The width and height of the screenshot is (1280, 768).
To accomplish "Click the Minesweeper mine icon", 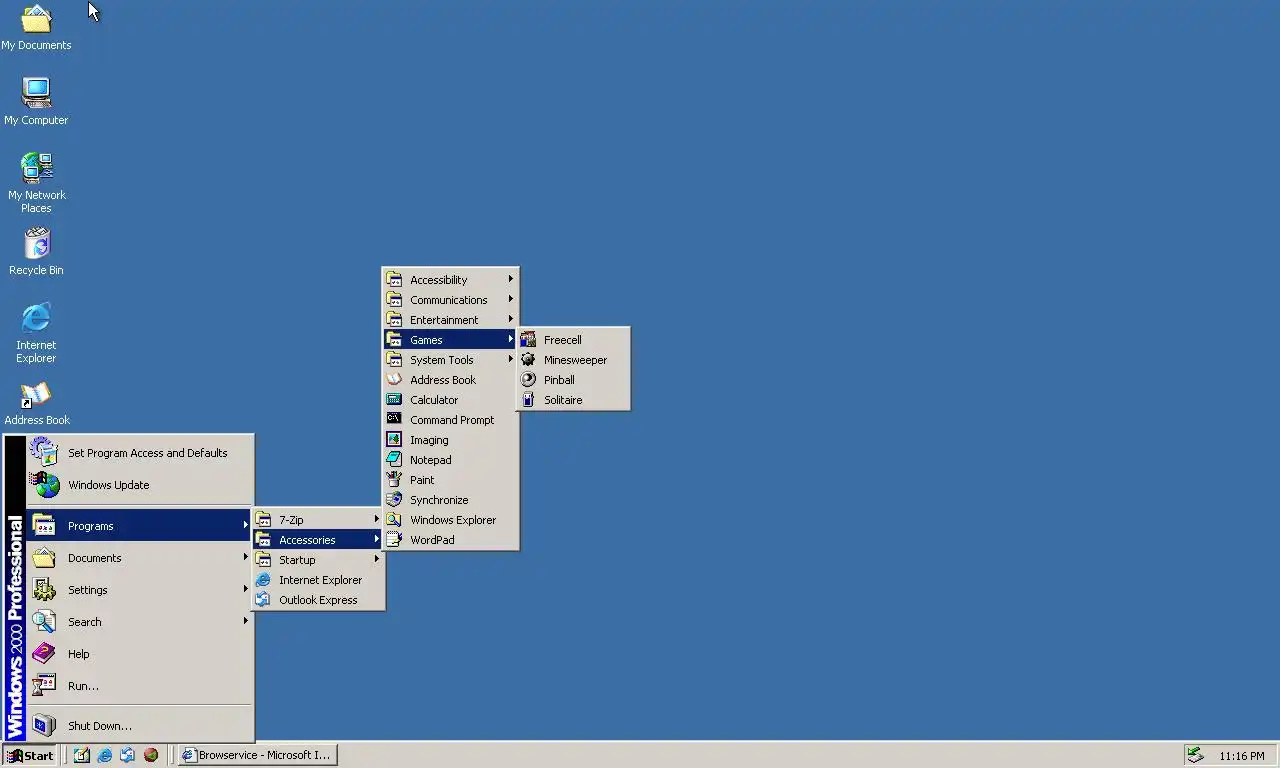I will pyautogui.click(x=528, y=360).
